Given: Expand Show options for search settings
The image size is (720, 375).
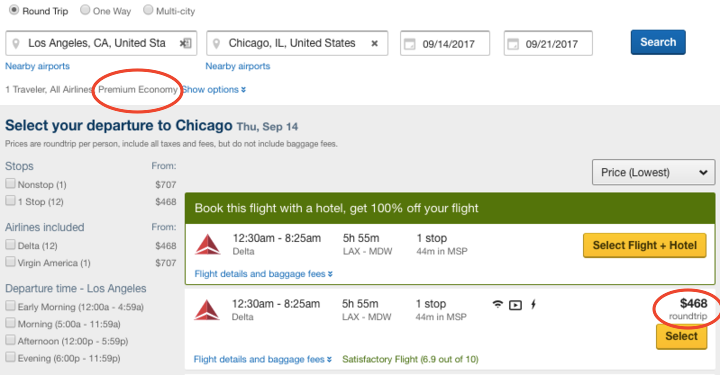Looking at the screenshot, I should 214,90.
